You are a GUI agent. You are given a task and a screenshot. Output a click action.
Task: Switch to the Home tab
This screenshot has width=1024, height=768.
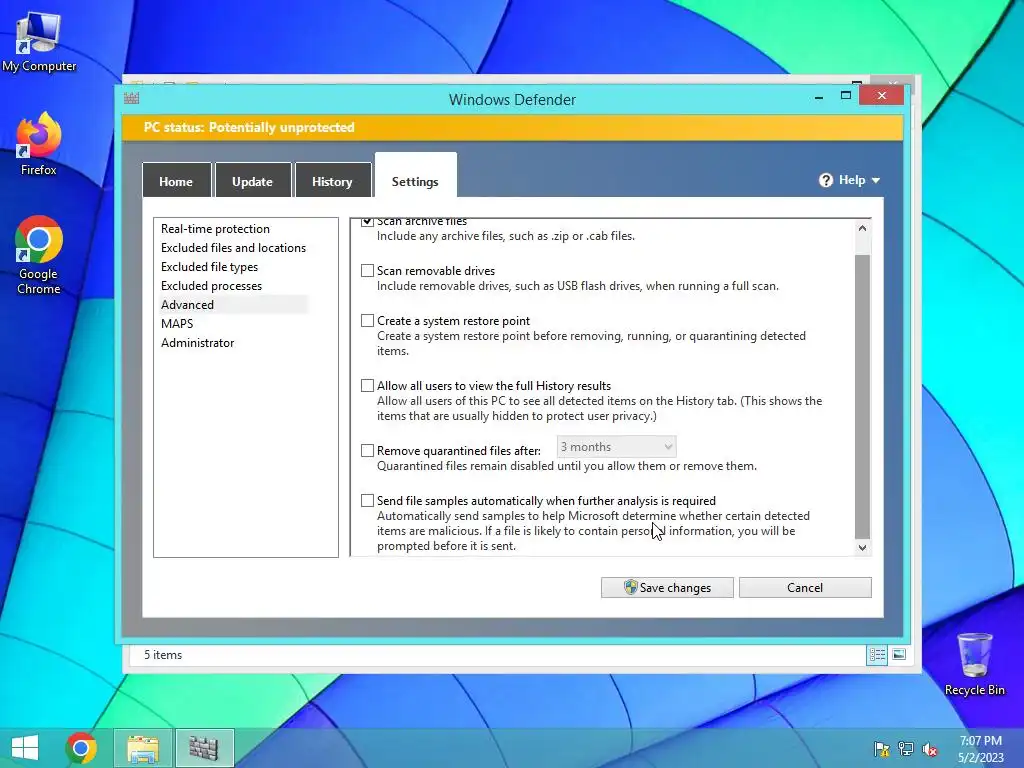click(176, 180)
